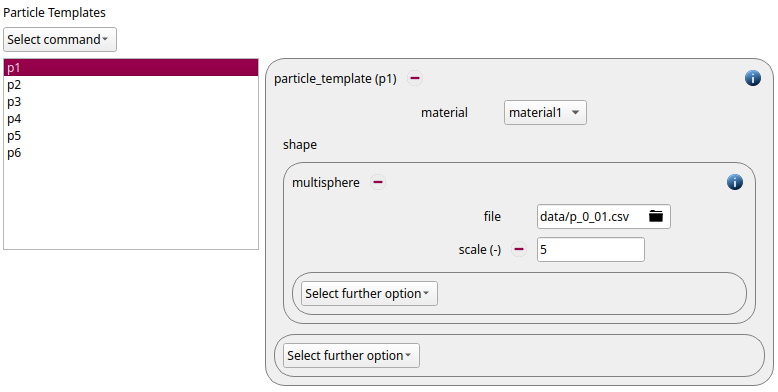Viewport: 778px width, 392px height.
Task: Click the info icon for particle_template (p1)
Action: [x=752, y=78]
